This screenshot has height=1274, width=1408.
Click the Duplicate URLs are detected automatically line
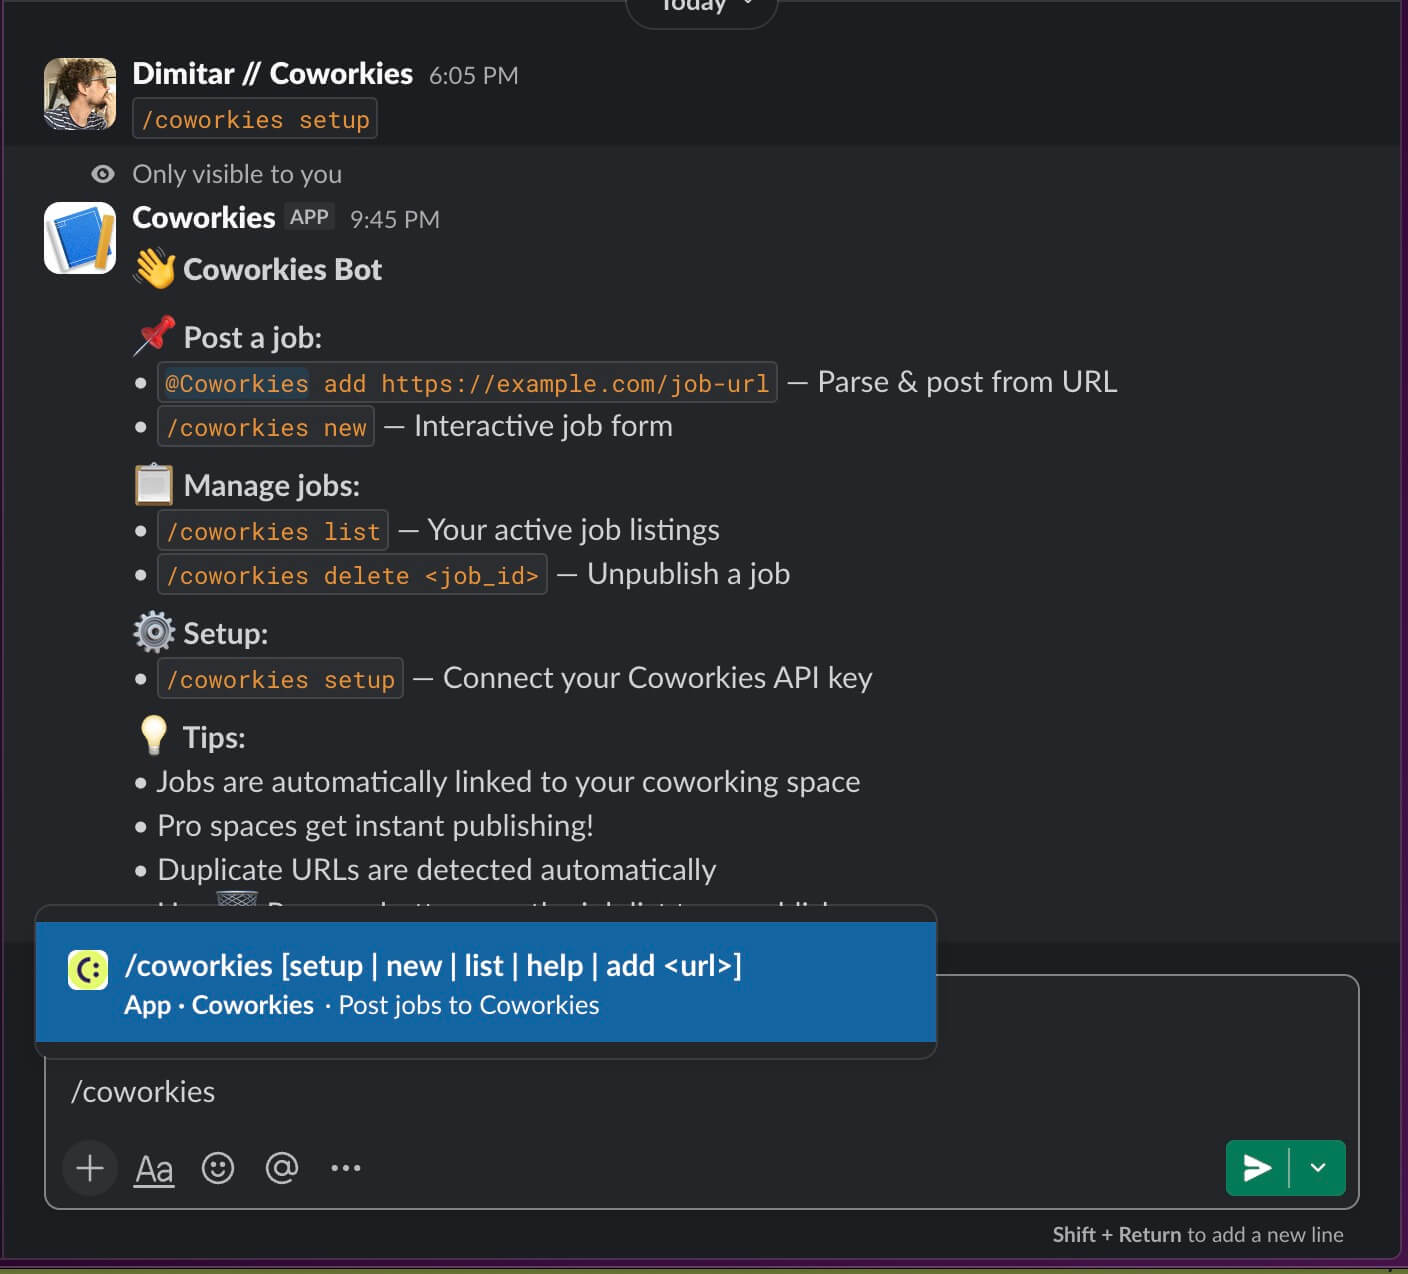pyautogui.click(x=437, y=870)
